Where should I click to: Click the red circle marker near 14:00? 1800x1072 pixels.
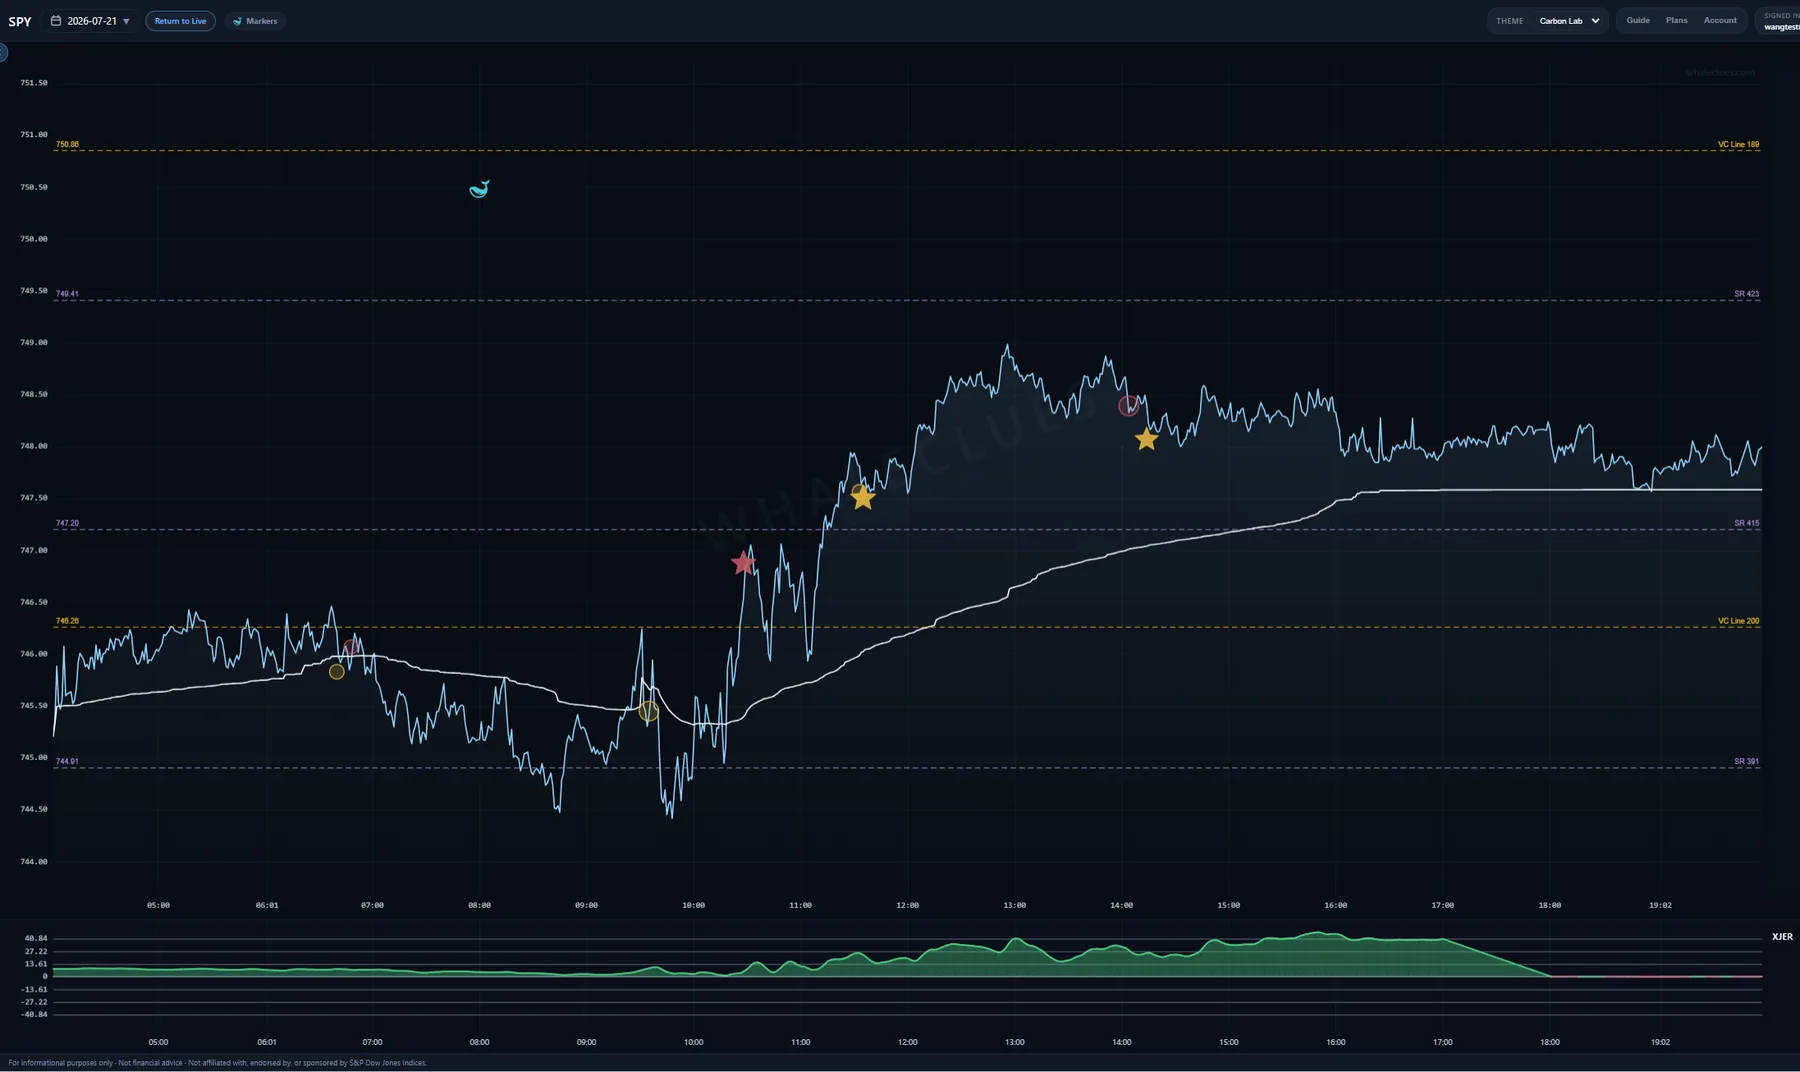pyautogui.click(x=1128, y=406)
